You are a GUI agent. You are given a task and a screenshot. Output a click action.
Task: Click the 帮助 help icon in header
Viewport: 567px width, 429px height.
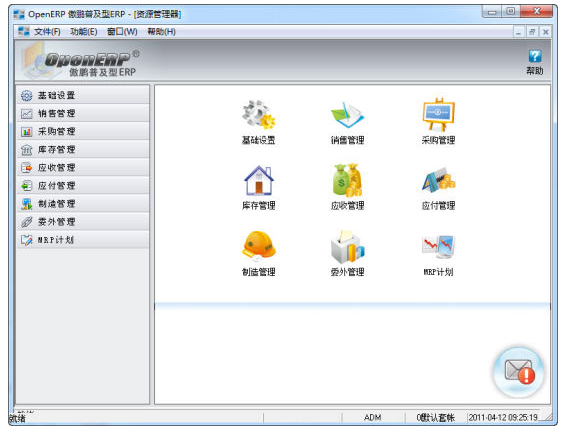(x=535, y=63)
